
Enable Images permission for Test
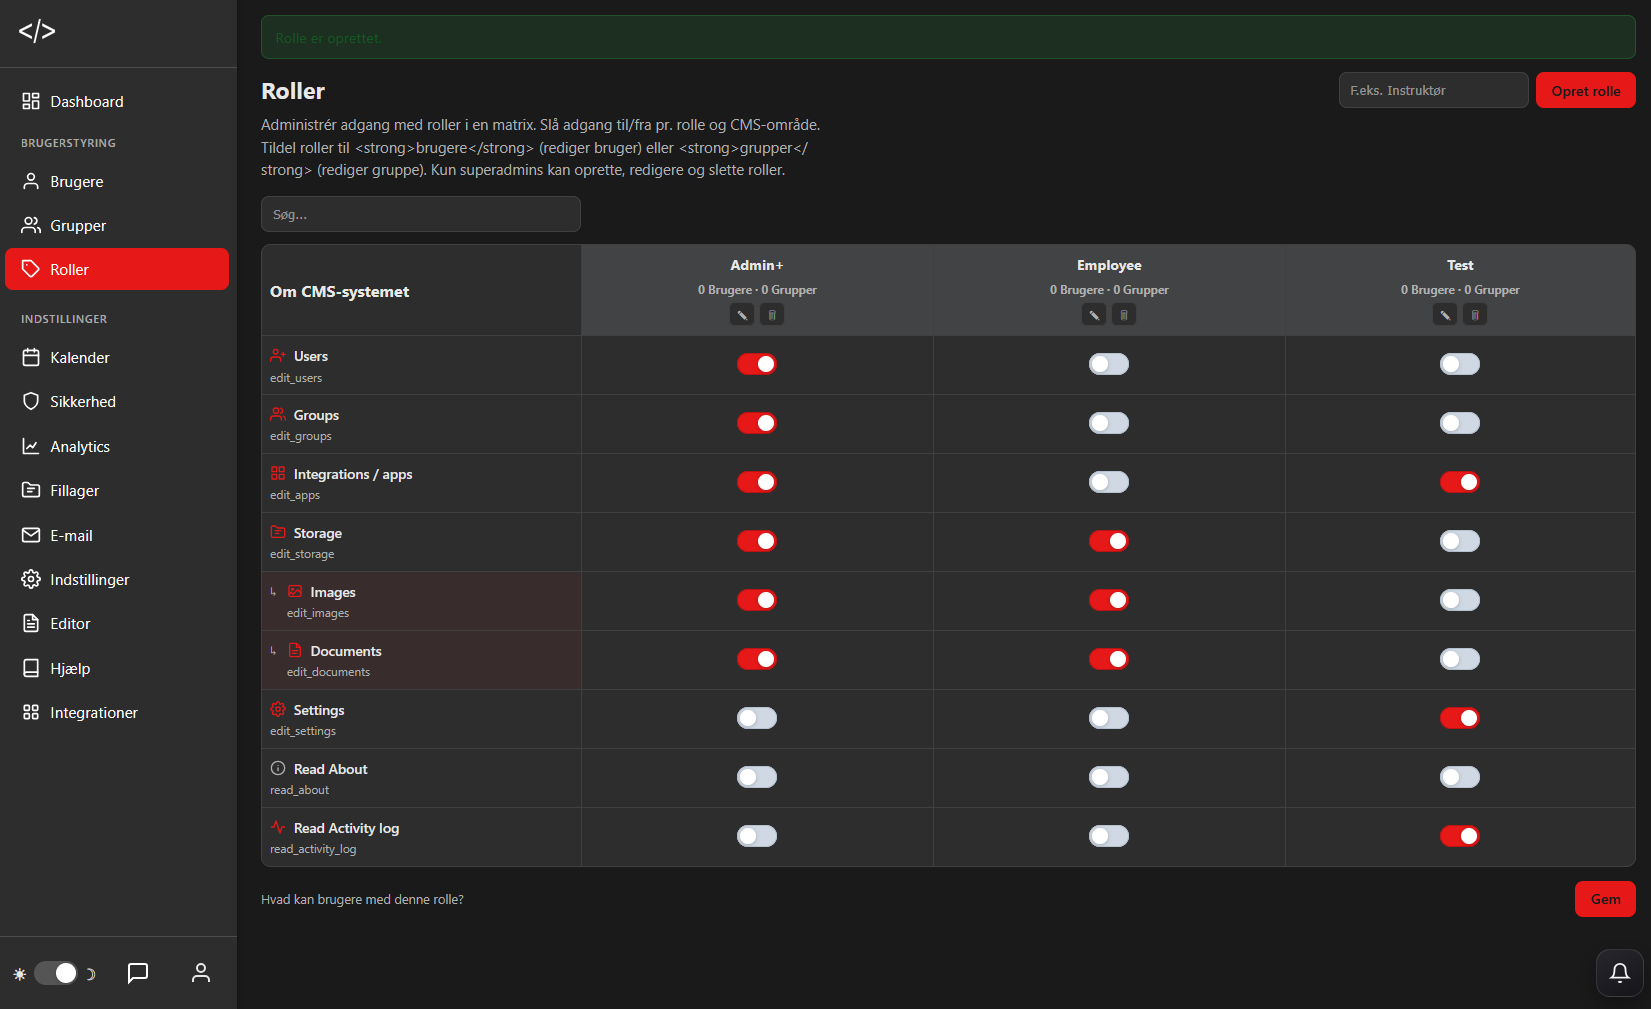(x=1460, y=600)
